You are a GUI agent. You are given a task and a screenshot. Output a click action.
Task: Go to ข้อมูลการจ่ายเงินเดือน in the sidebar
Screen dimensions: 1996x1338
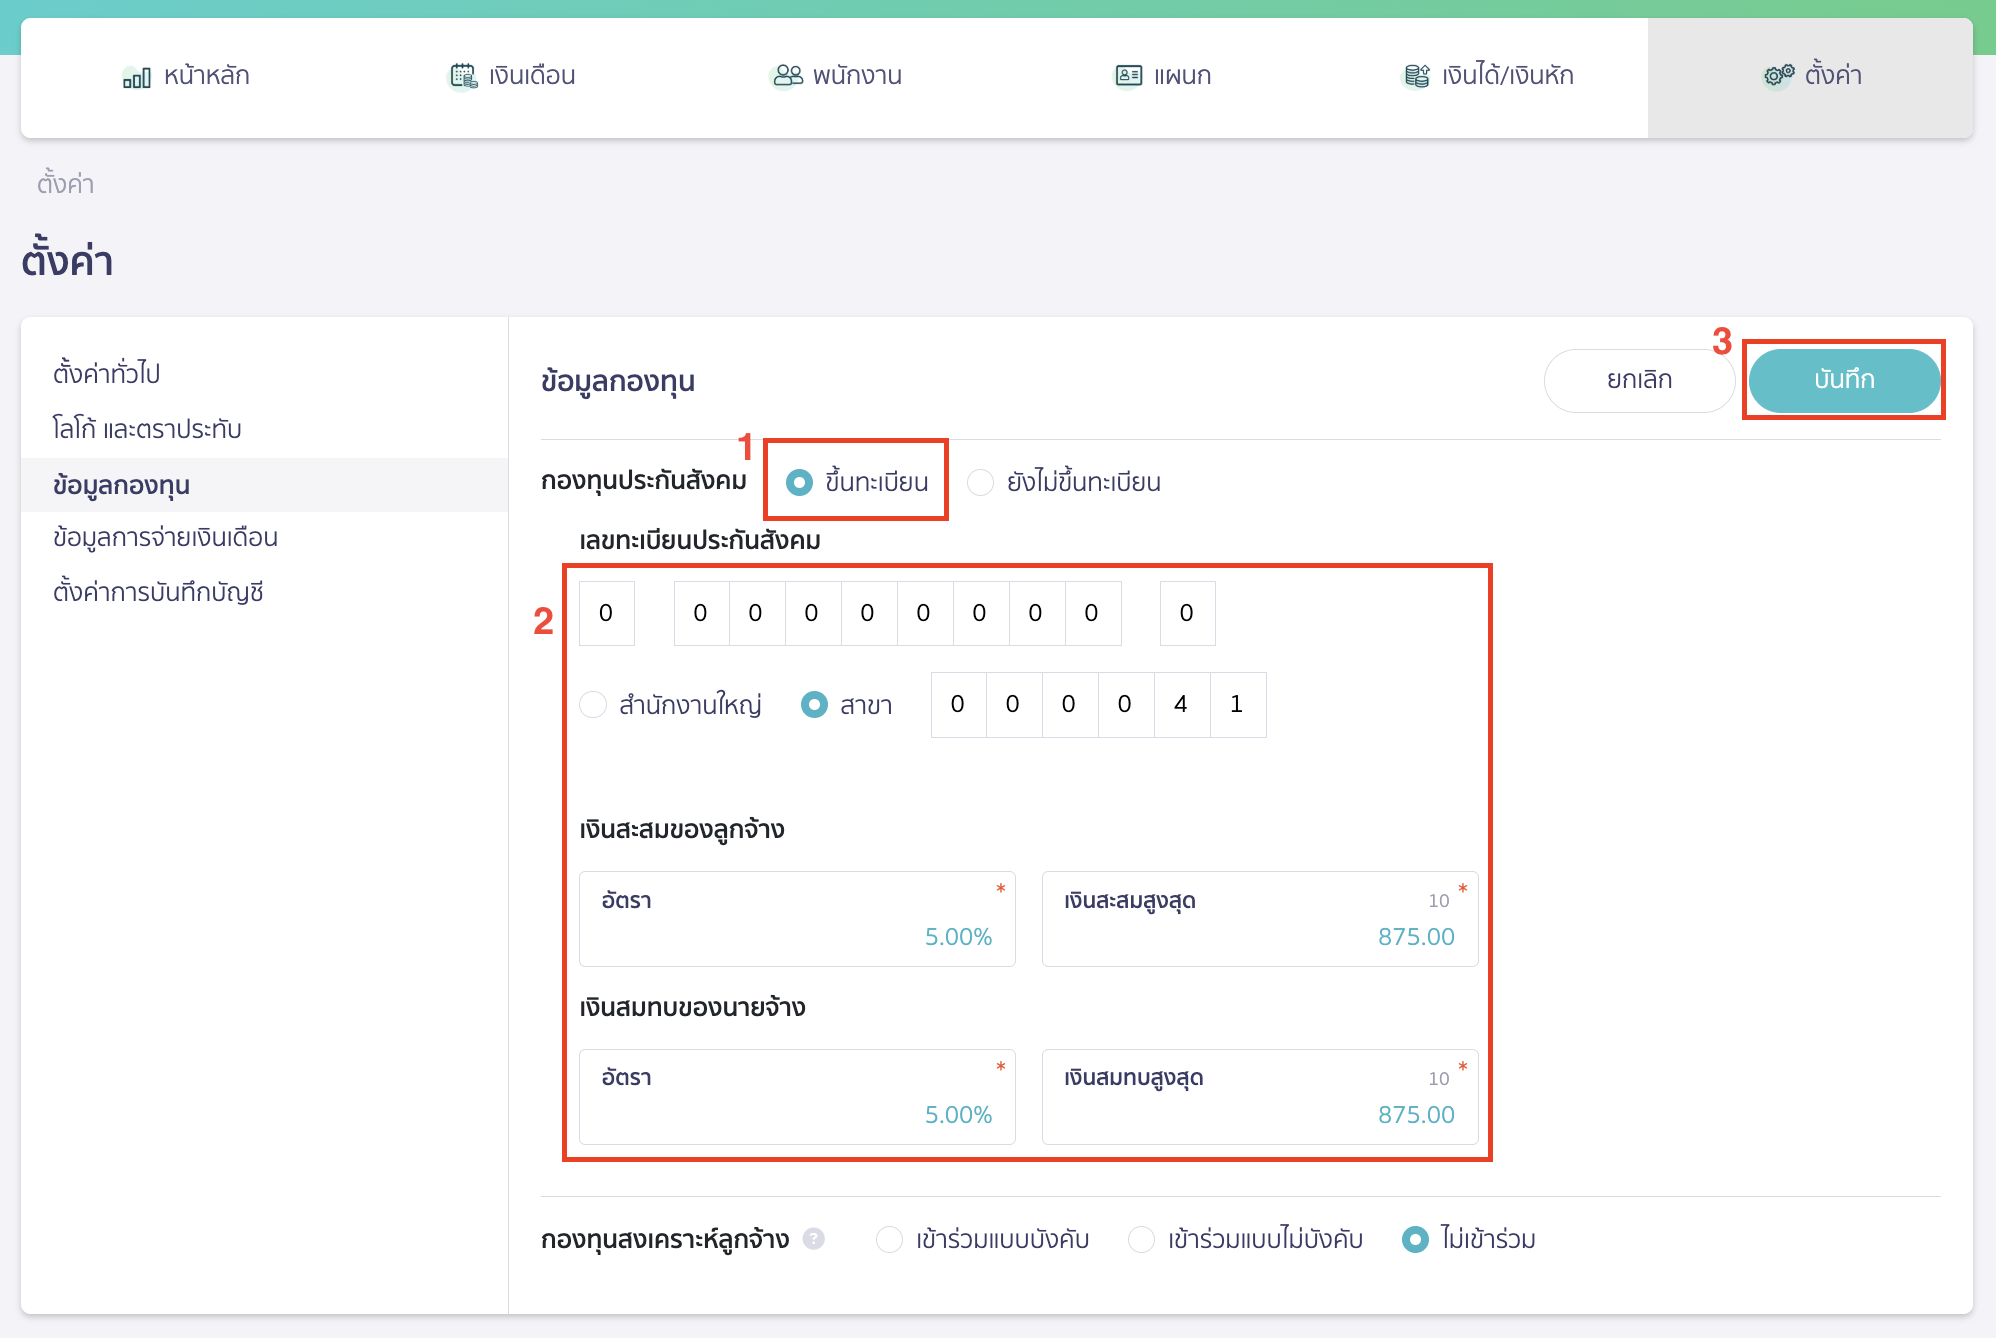click(165, 538)
